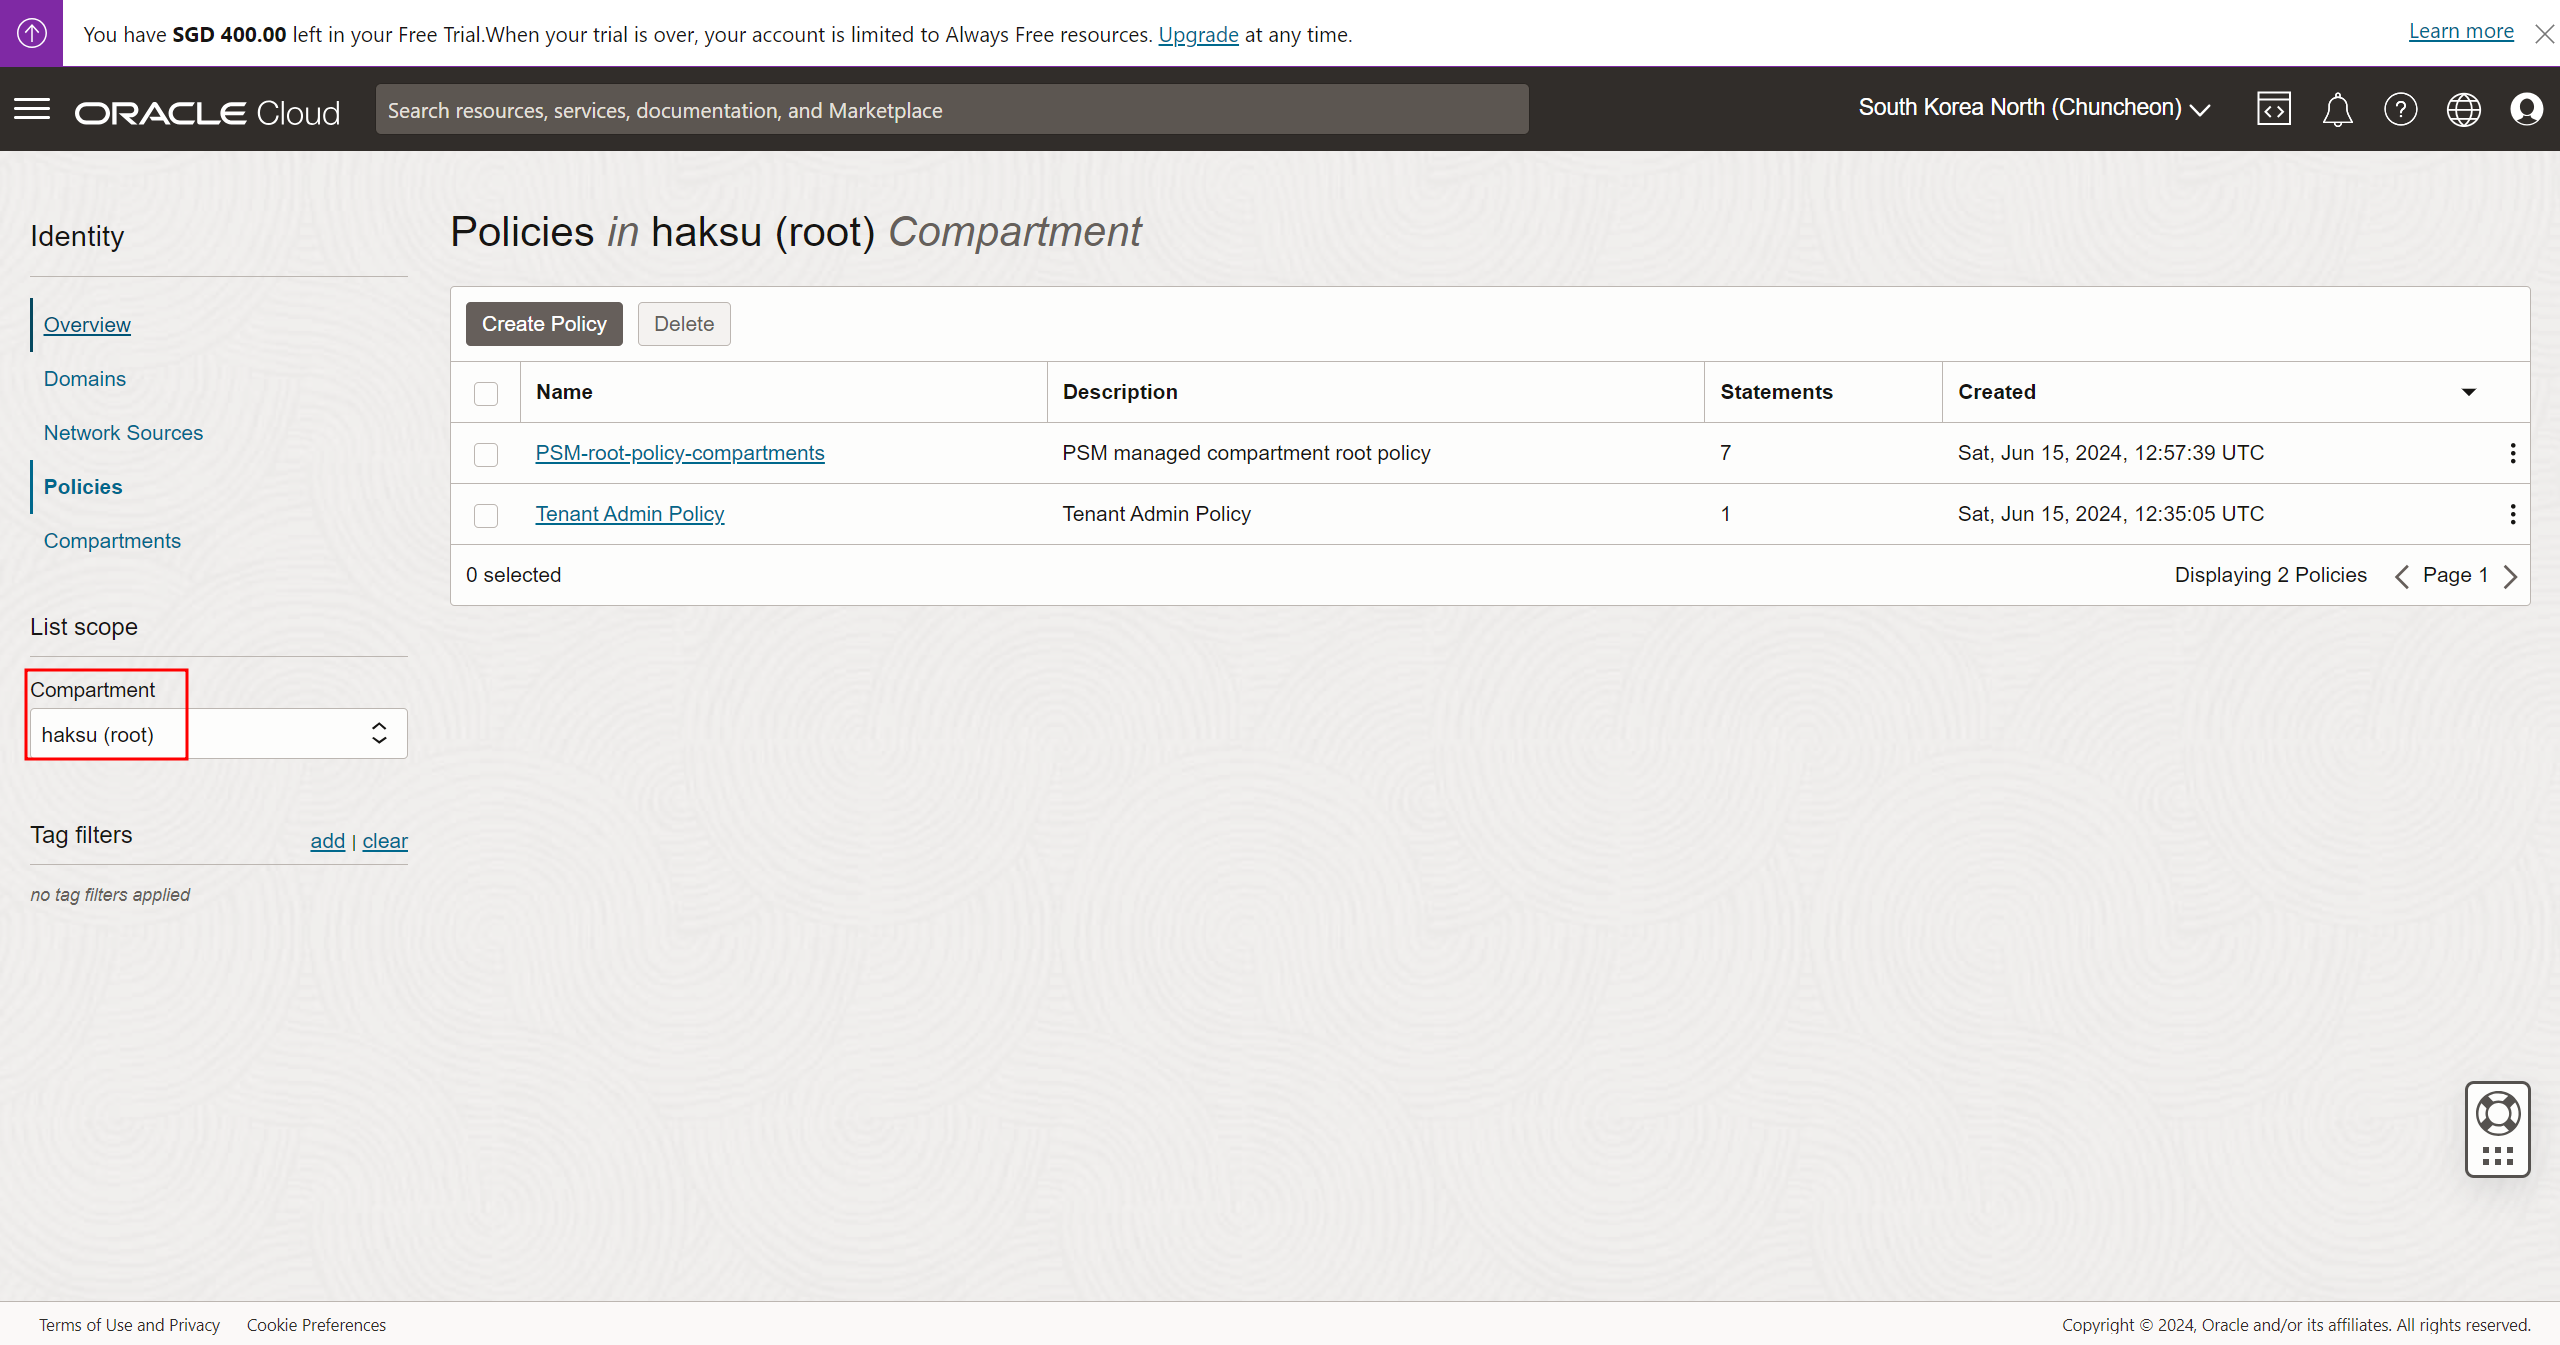
Task: Click the Delete button
Action: (x=684, y=324)
